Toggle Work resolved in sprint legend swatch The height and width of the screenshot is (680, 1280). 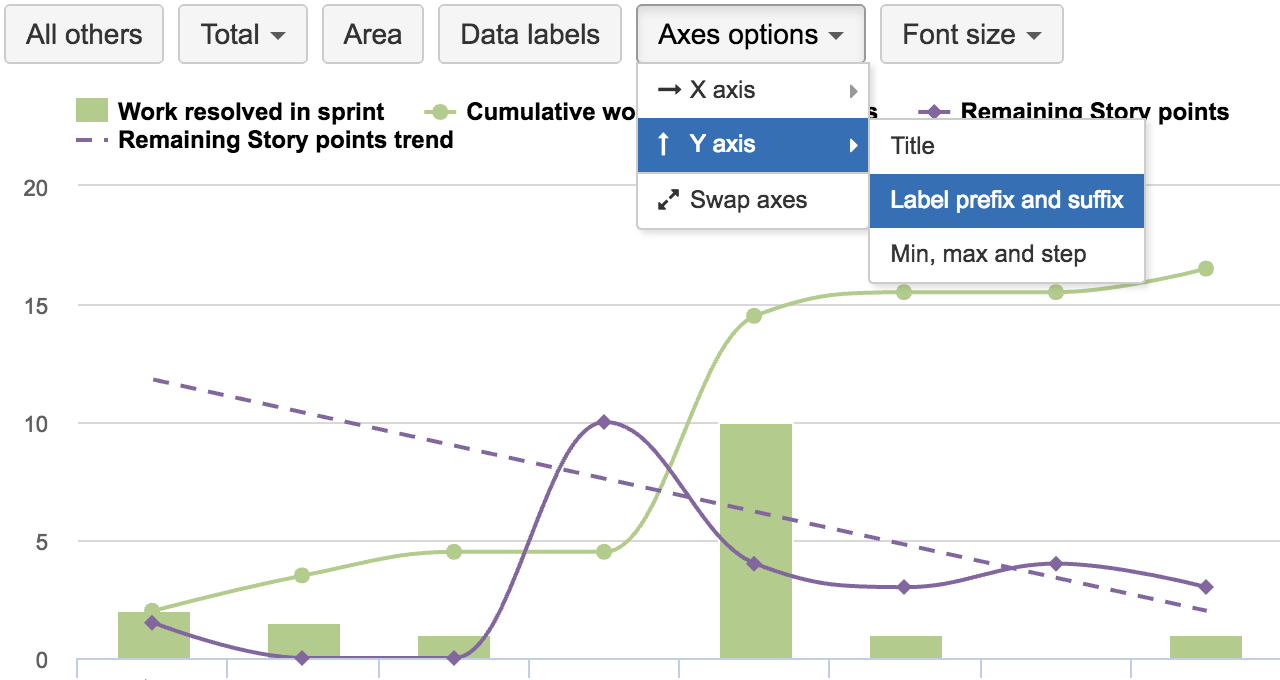click(x=92, y=111)
